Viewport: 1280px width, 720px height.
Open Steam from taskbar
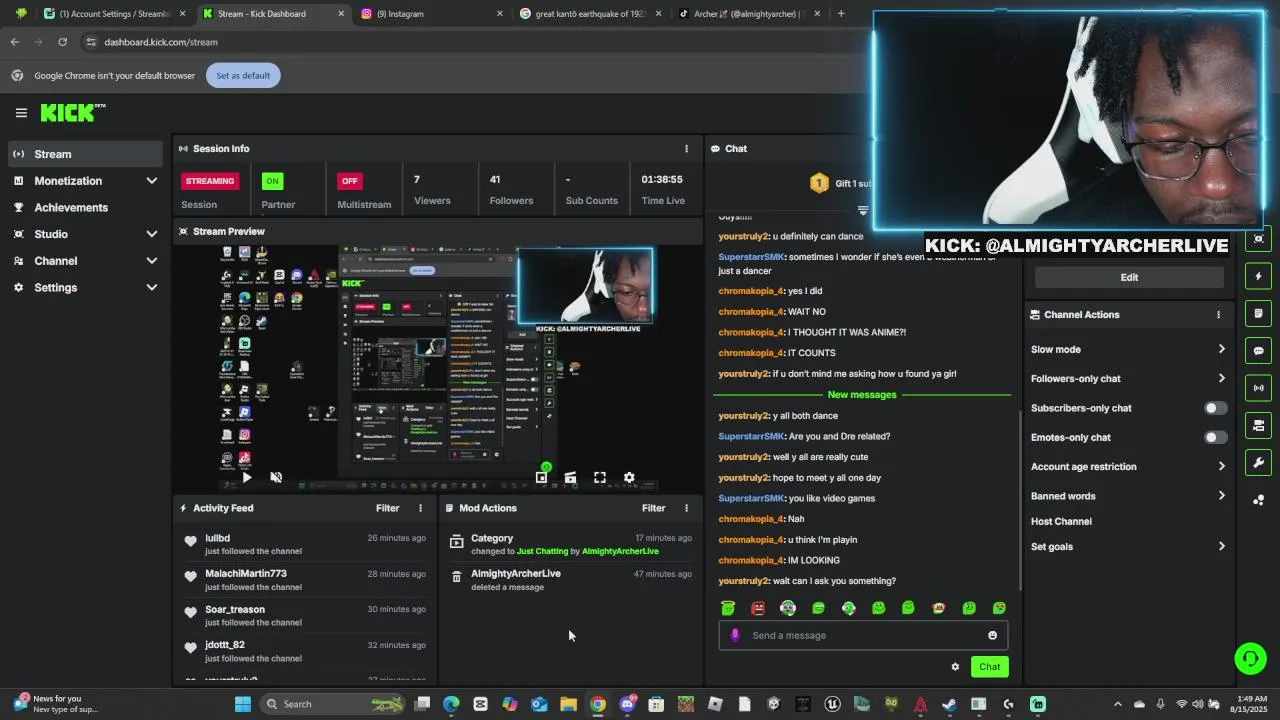point(949,704)
